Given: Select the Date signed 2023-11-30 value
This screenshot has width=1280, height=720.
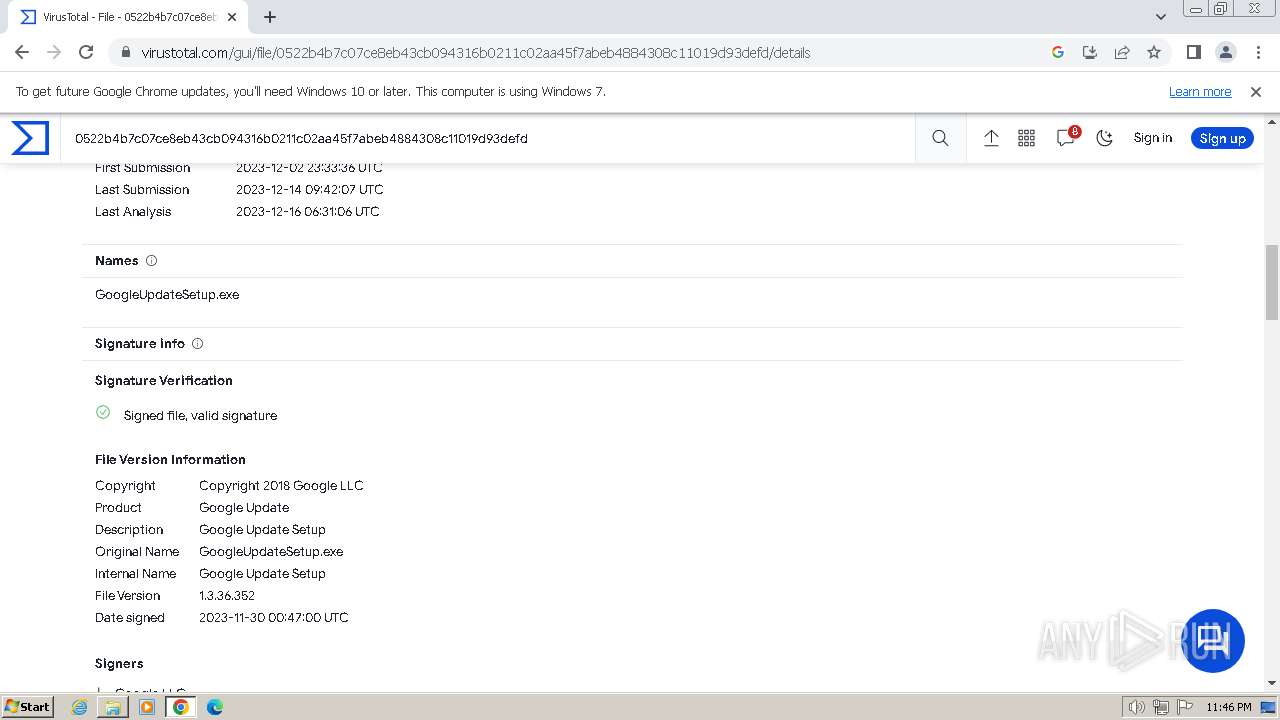Looking at the screenshot, I should coord(274,617).
